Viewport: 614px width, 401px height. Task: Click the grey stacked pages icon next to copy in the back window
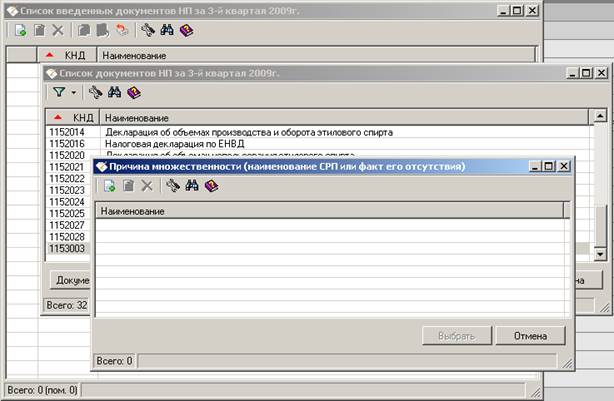point(102,30)
